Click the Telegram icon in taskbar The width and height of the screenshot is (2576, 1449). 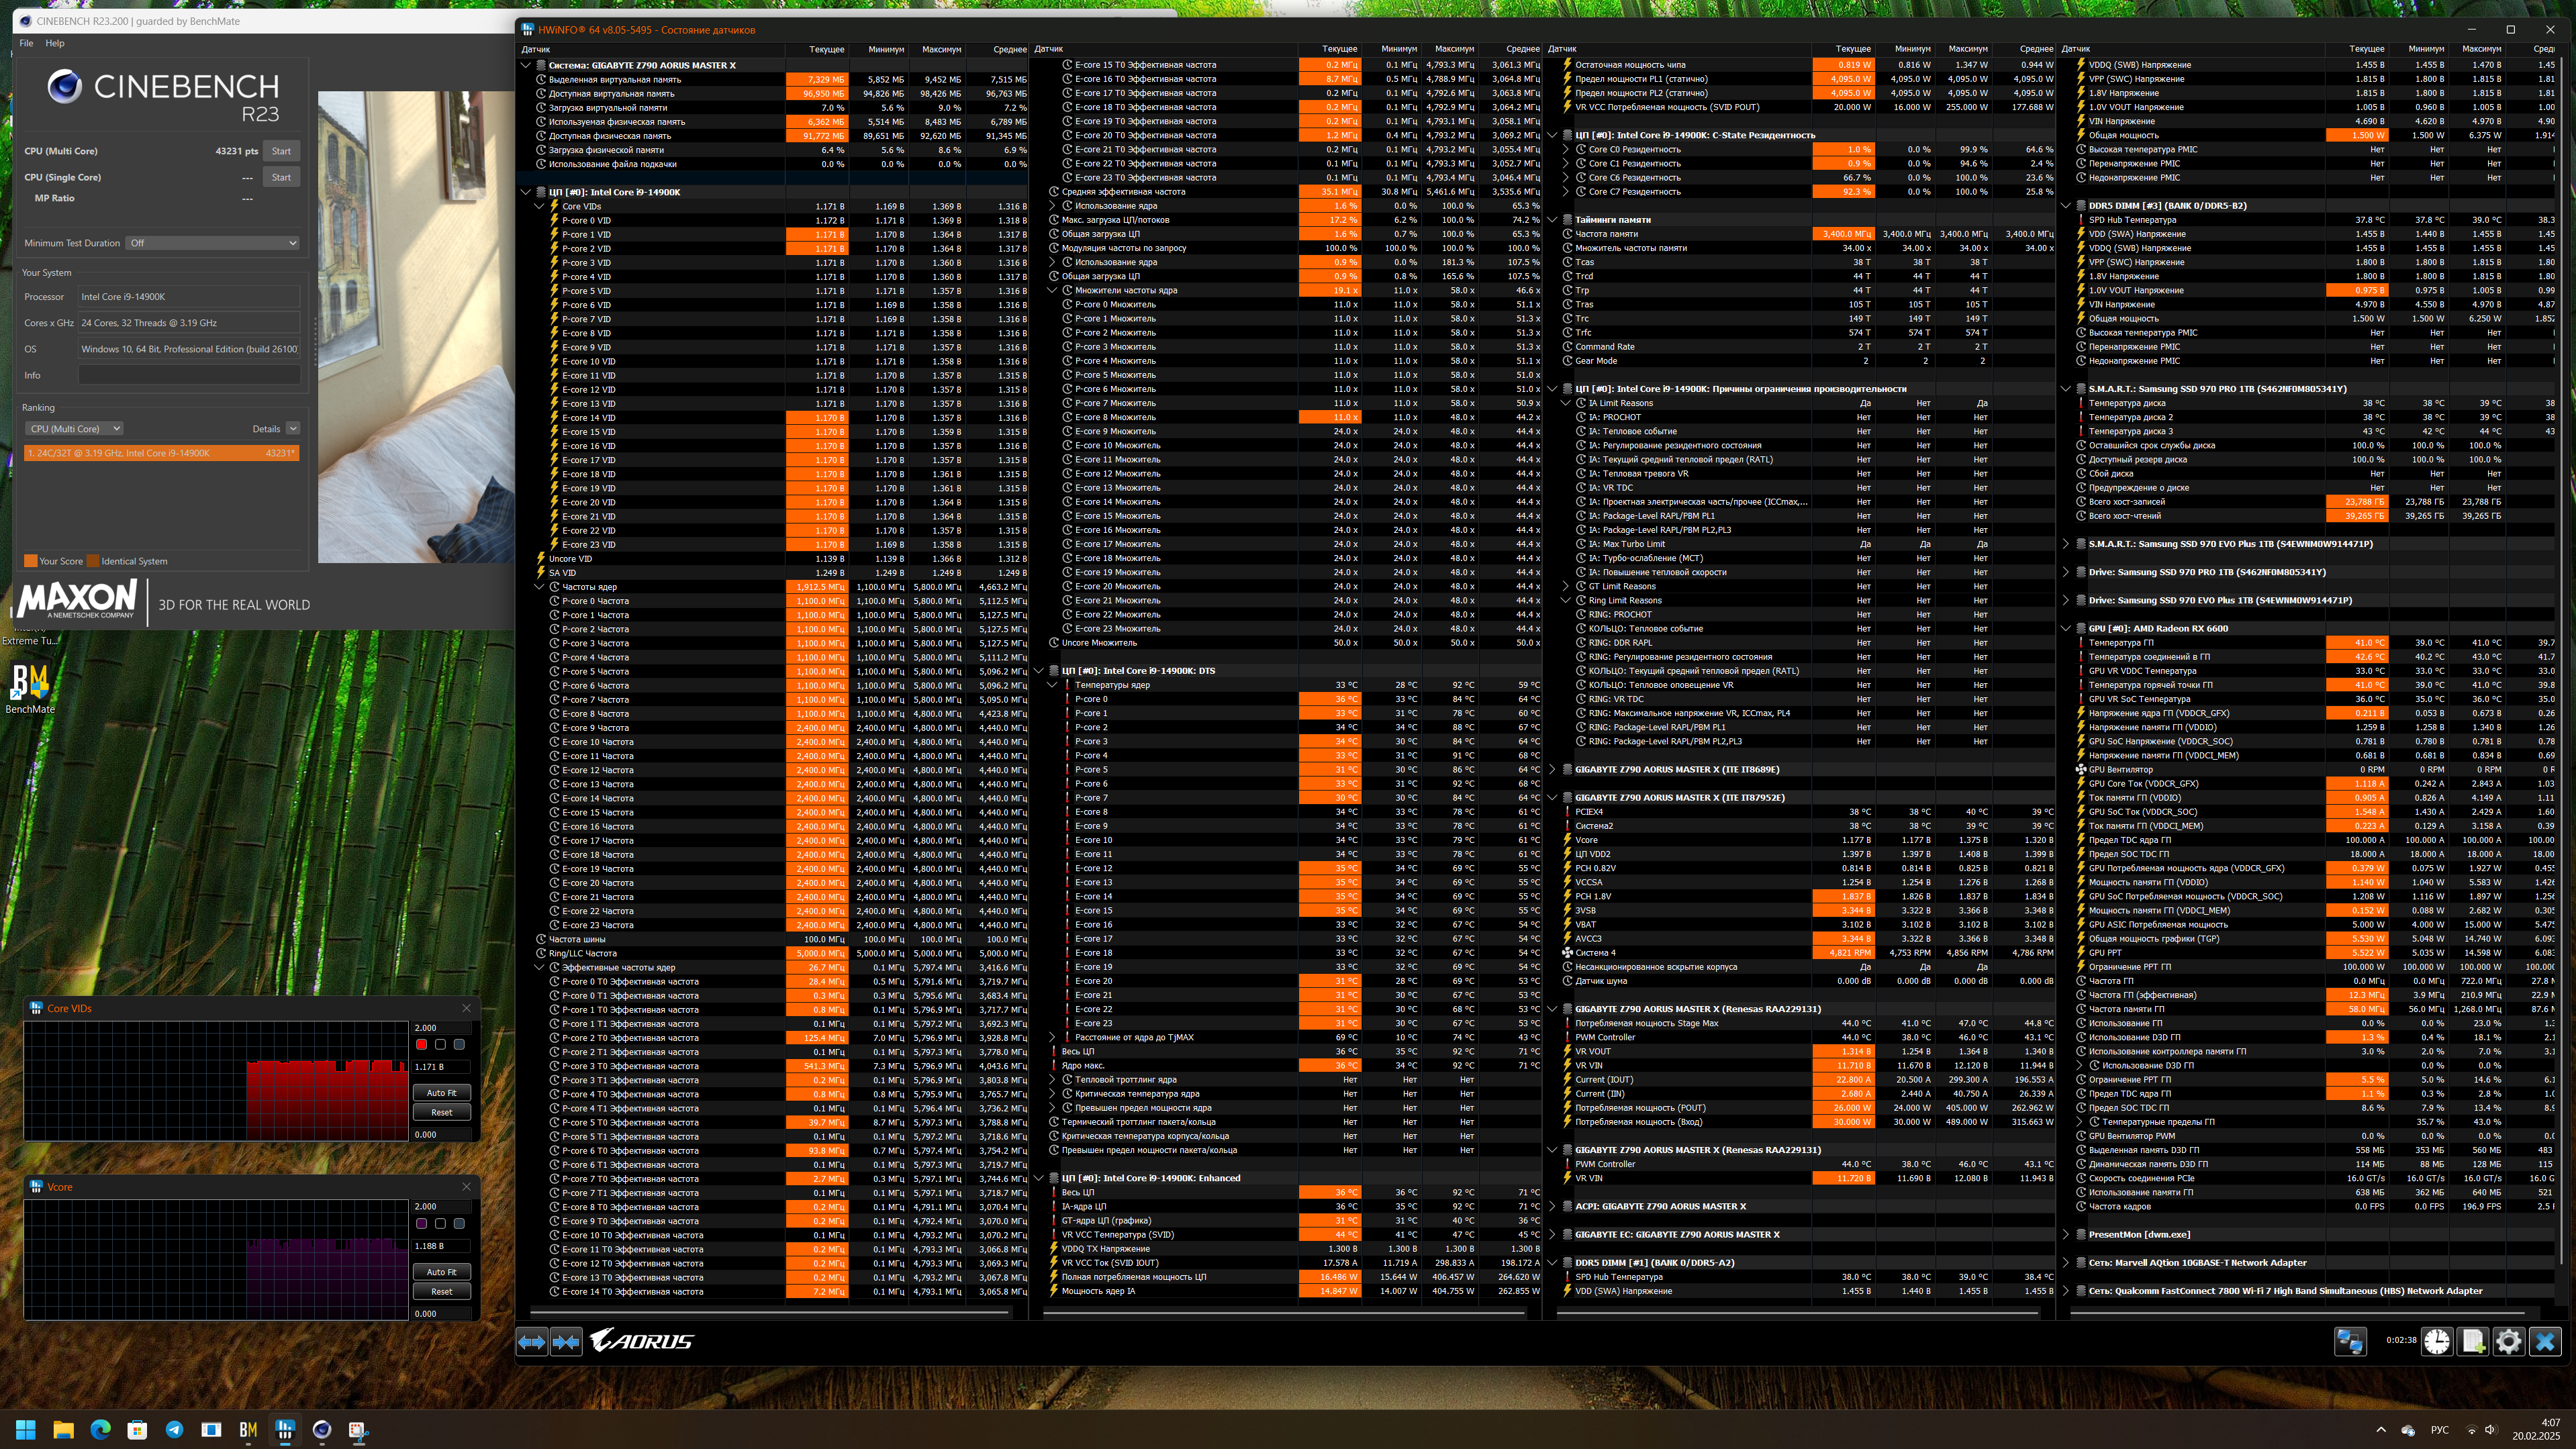[x=174, y=1429]
